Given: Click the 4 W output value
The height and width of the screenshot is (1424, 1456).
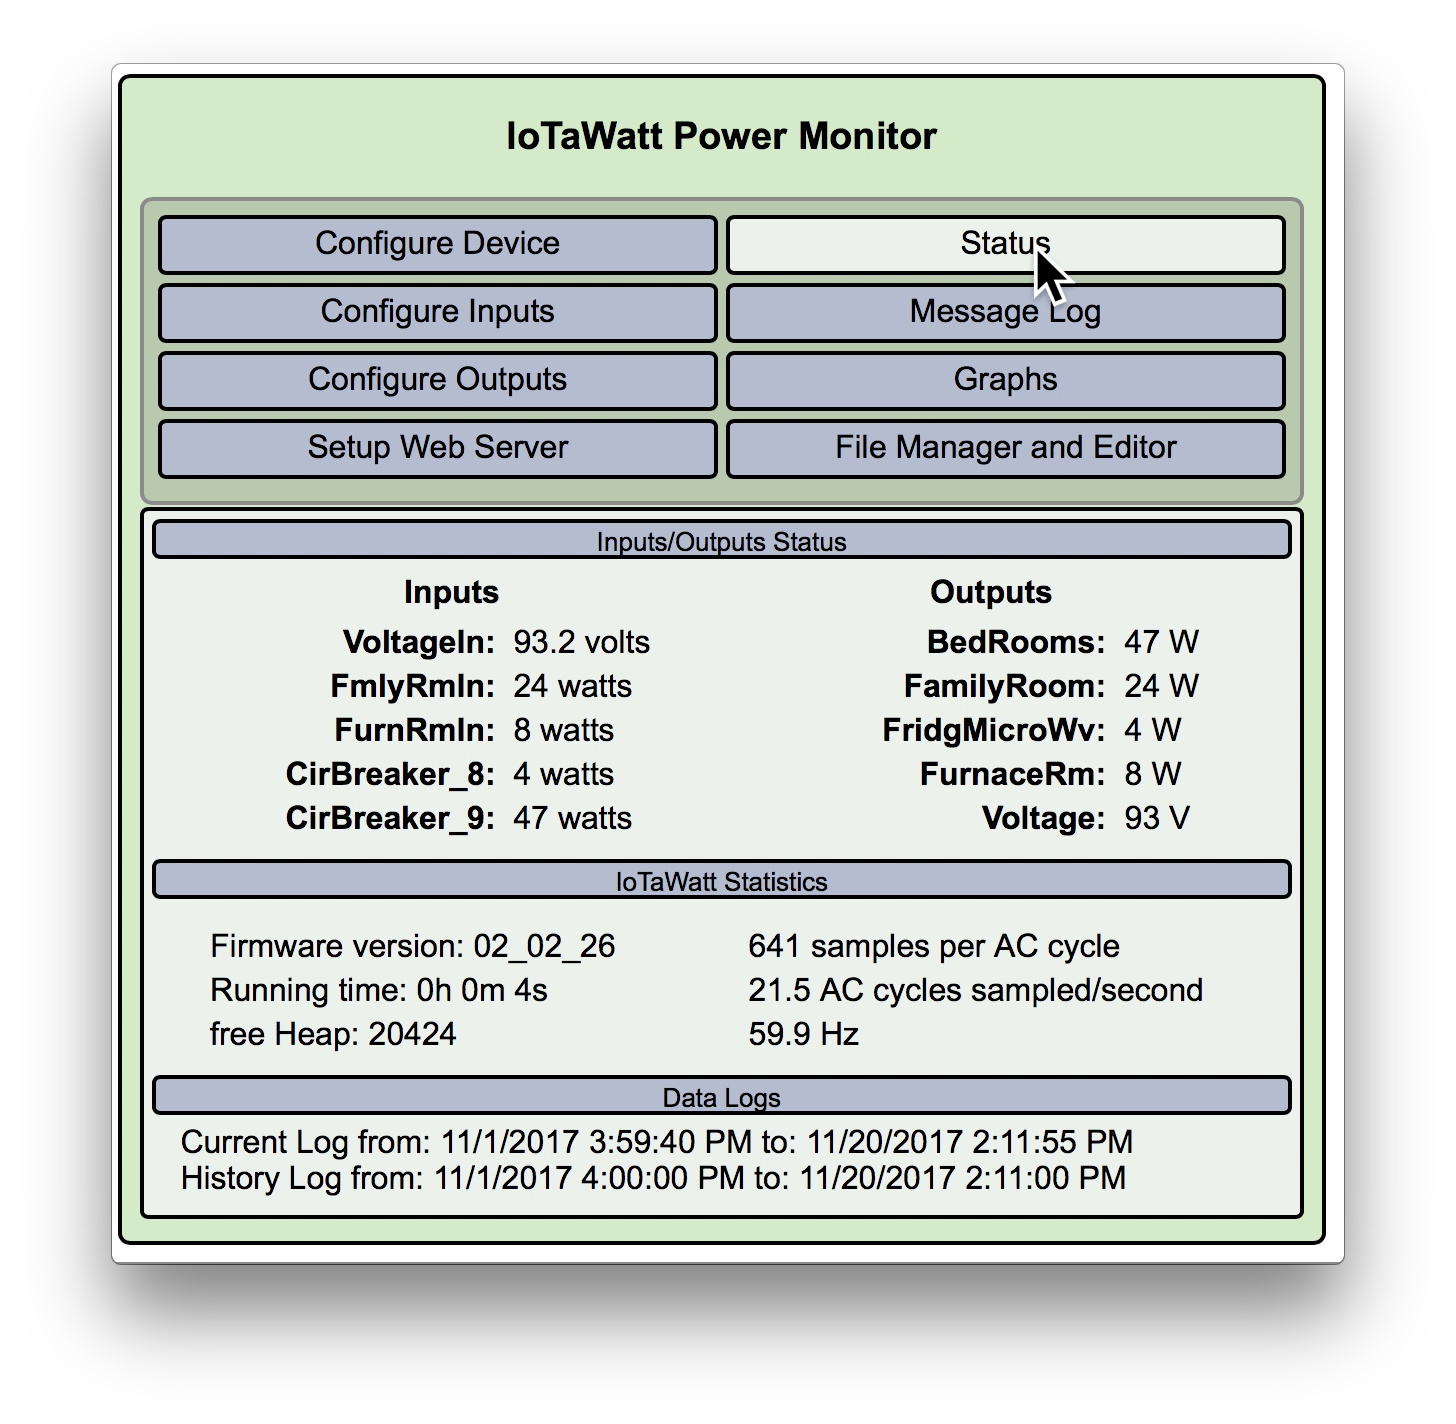Looking at the screenshot, I should 1153,730.
